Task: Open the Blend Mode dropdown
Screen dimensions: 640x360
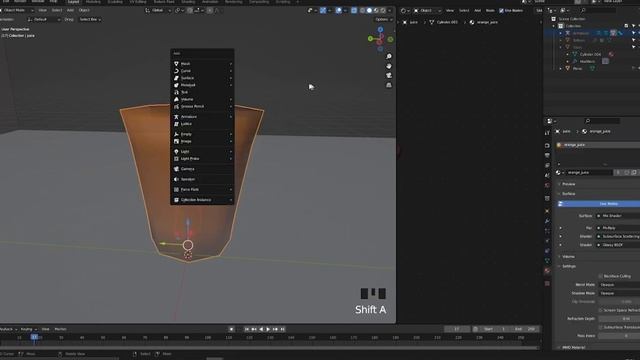Action: [619, 285]
